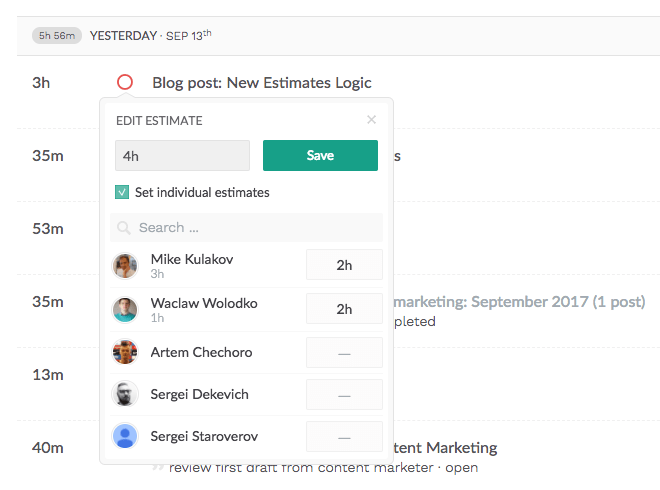Click the 5h 56m total time badge
This screenshot has height=490, width=660.
click(57, 36)
